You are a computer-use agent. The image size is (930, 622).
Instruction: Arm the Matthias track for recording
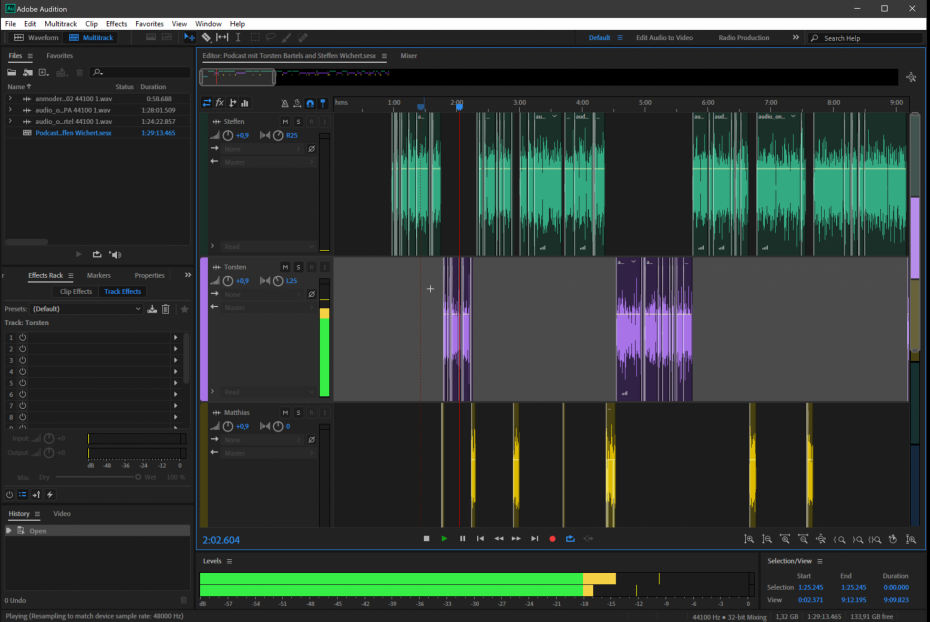click(x=311, y=412)
